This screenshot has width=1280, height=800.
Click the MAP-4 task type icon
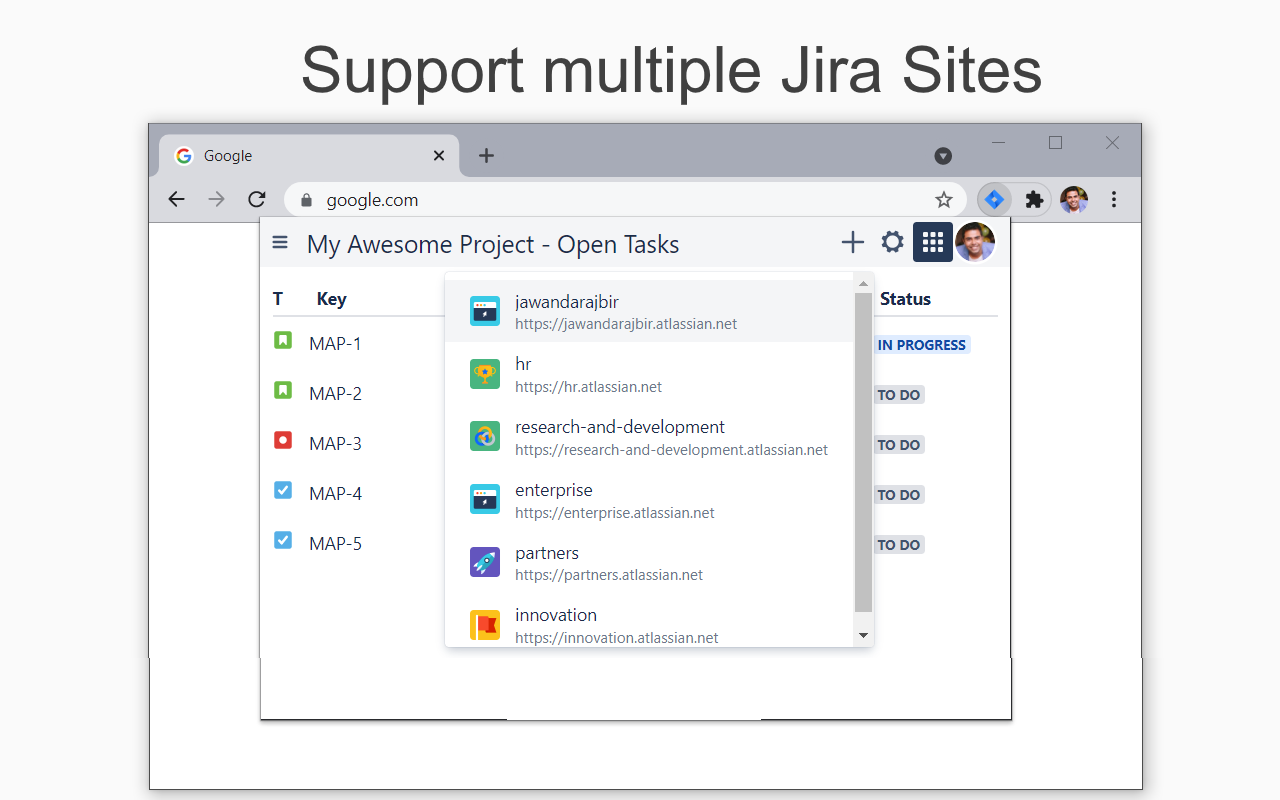(283, 490)
